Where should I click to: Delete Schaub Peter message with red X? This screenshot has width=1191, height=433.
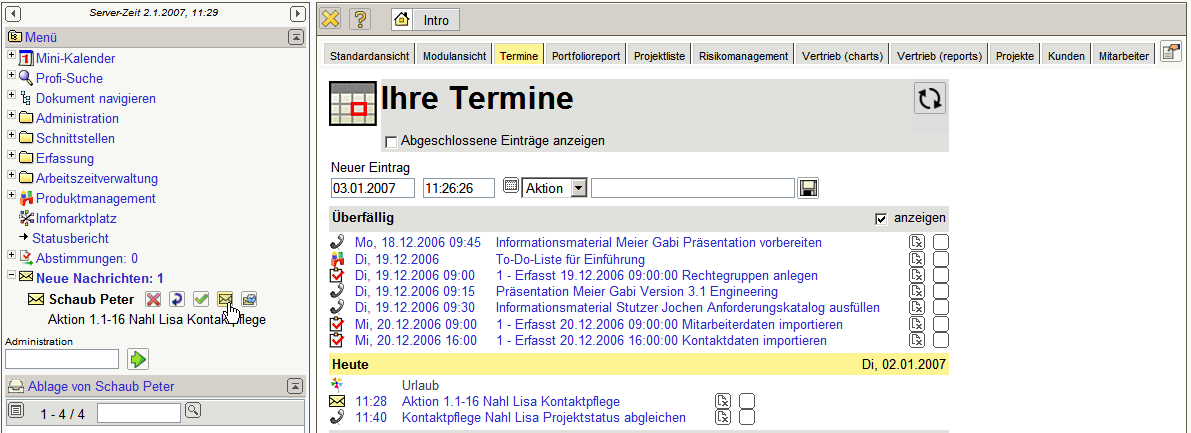point(153,299)
